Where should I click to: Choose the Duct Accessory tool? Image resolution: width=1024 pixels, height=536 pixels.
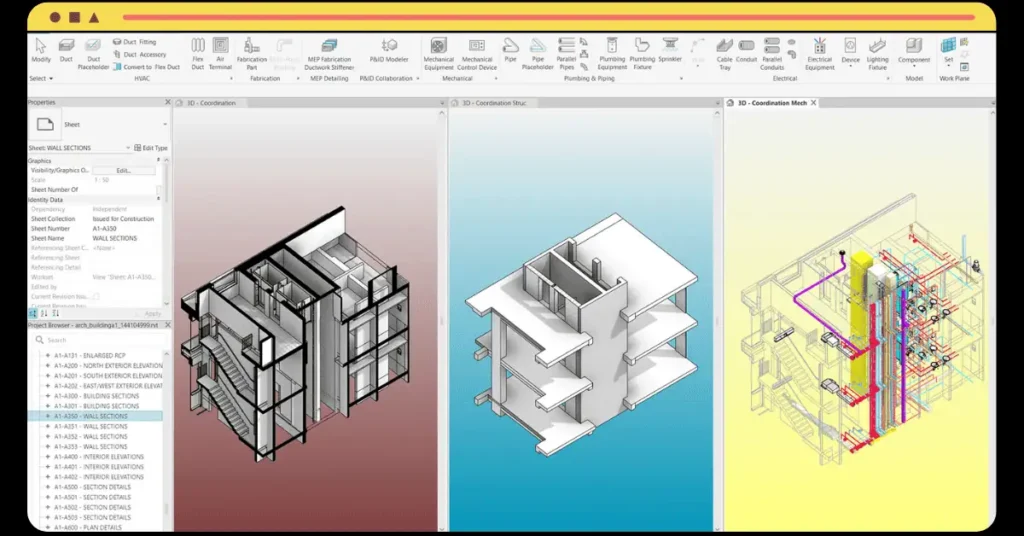tap(140, 54)
